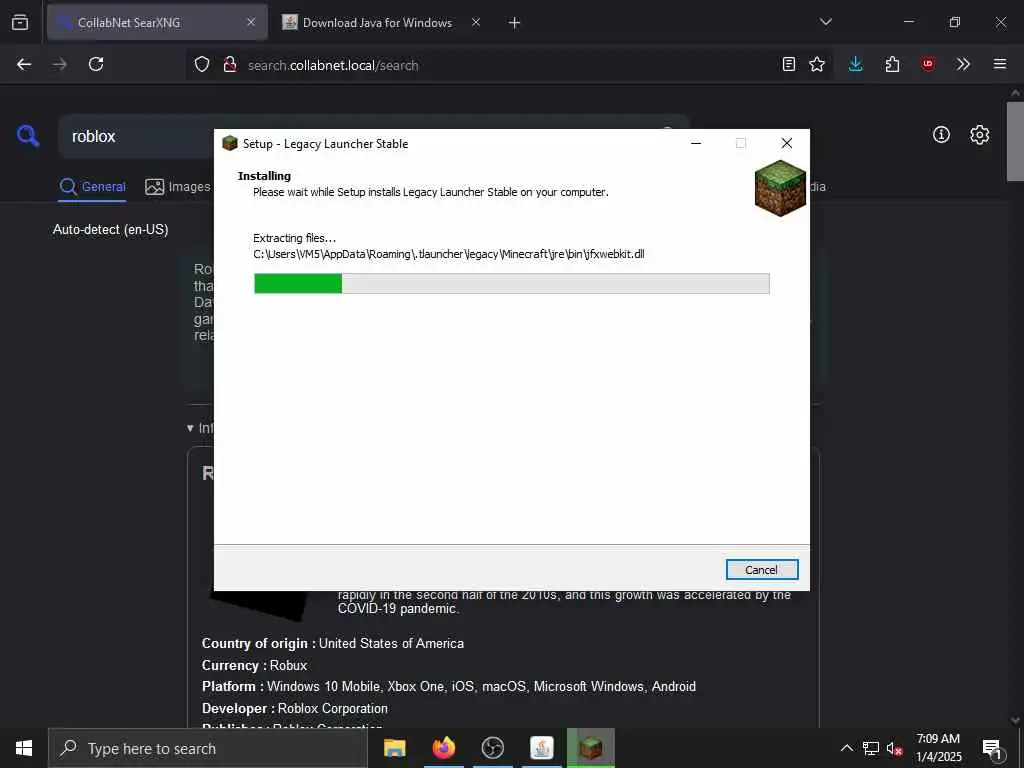
Task: Close the Setup - Legacy Launcher window
Action: pyautogui.click(x=786, y=143)
